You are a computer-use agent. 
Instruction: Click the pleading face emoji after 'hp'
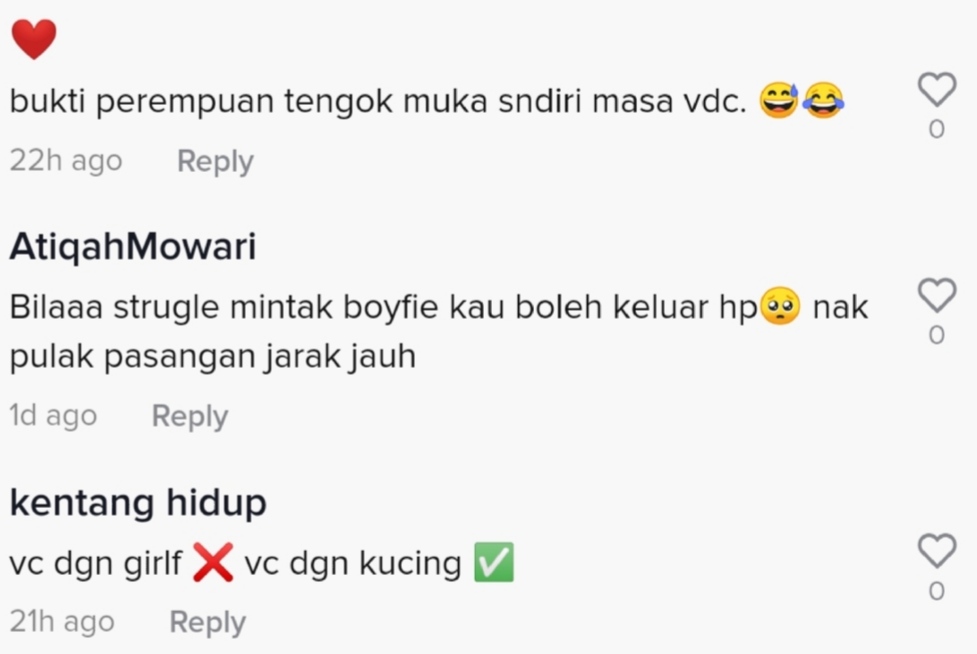pyautogui.click(x=781, y=306)
